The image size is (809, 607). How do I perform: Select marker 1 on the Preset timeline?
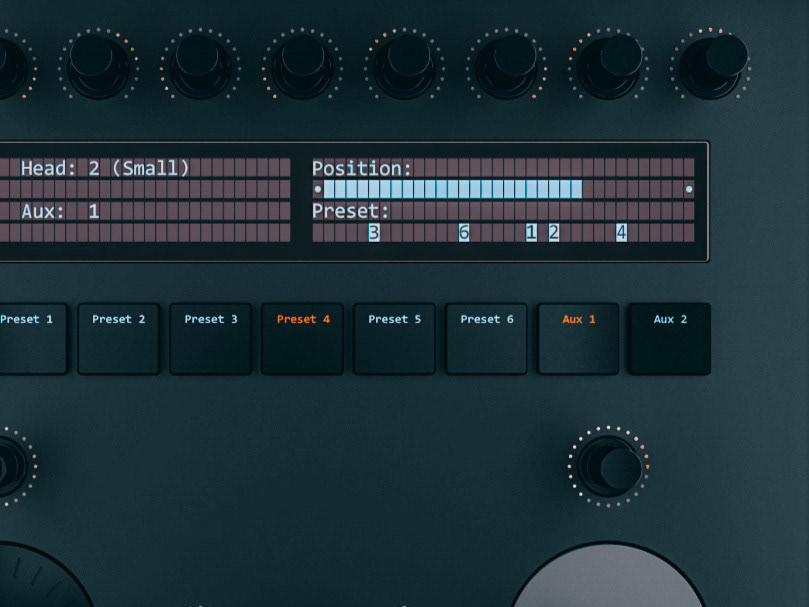tap(530, 232)
